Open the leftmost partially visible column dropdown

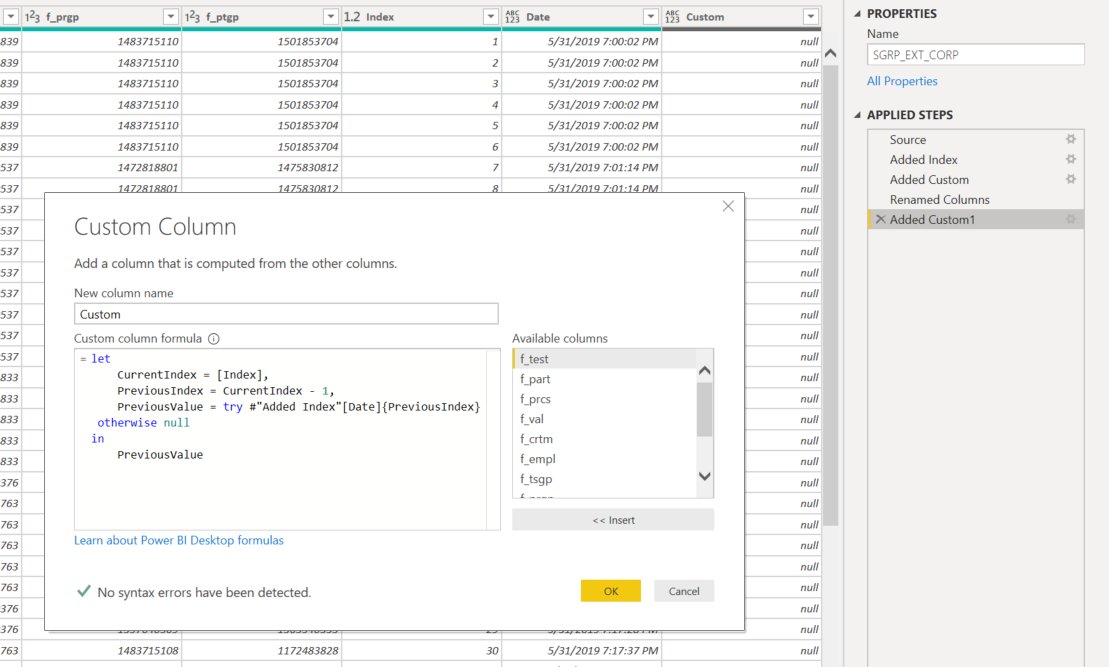[11, 17]
